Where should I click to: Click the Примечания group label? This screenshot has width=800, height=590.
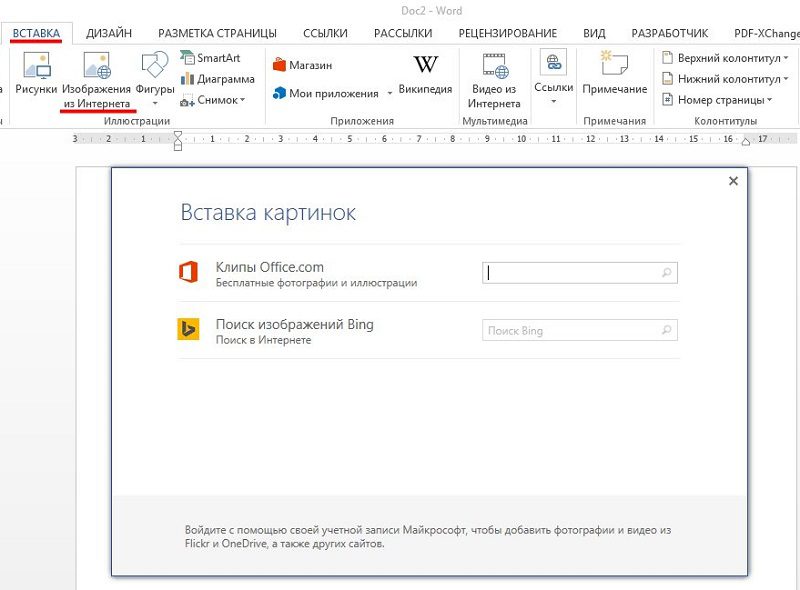coord(614,121)
